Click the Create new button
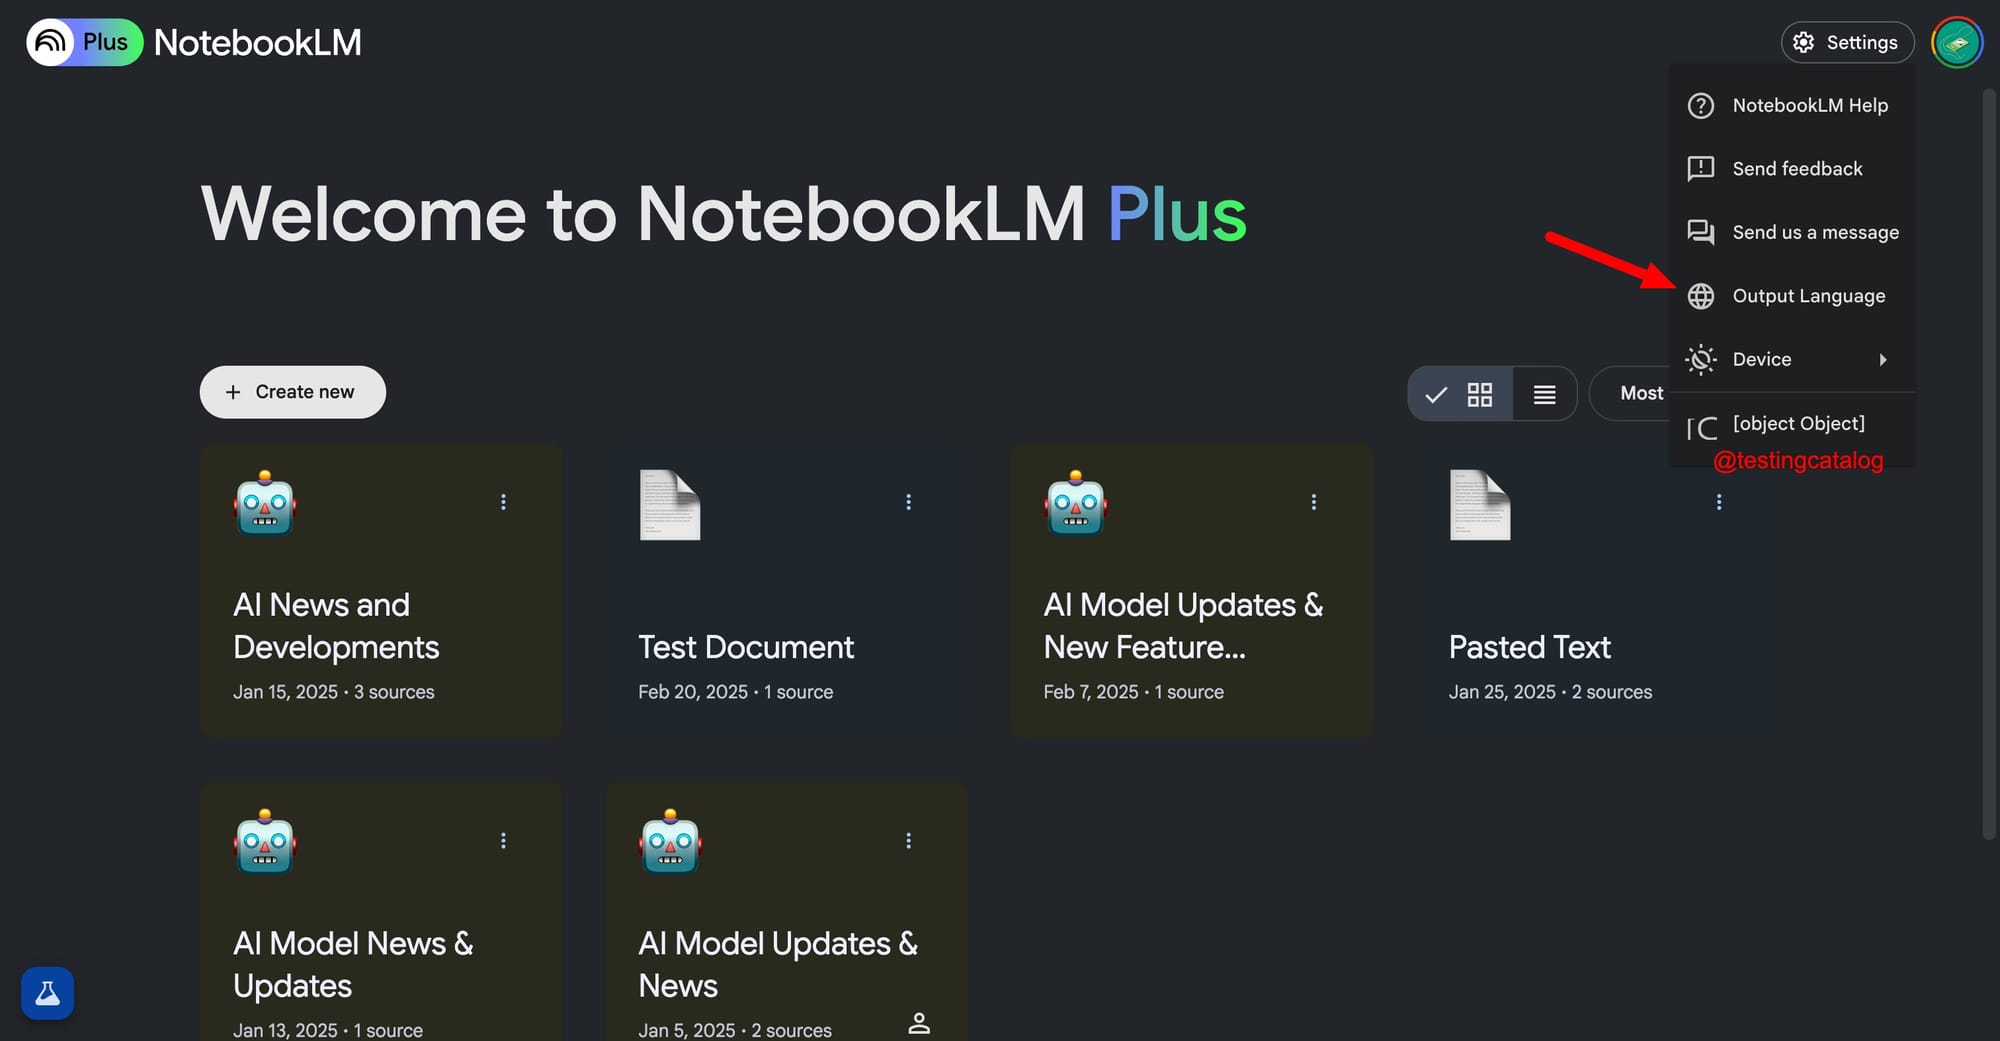2000x1041 pixels. (293, 392)
